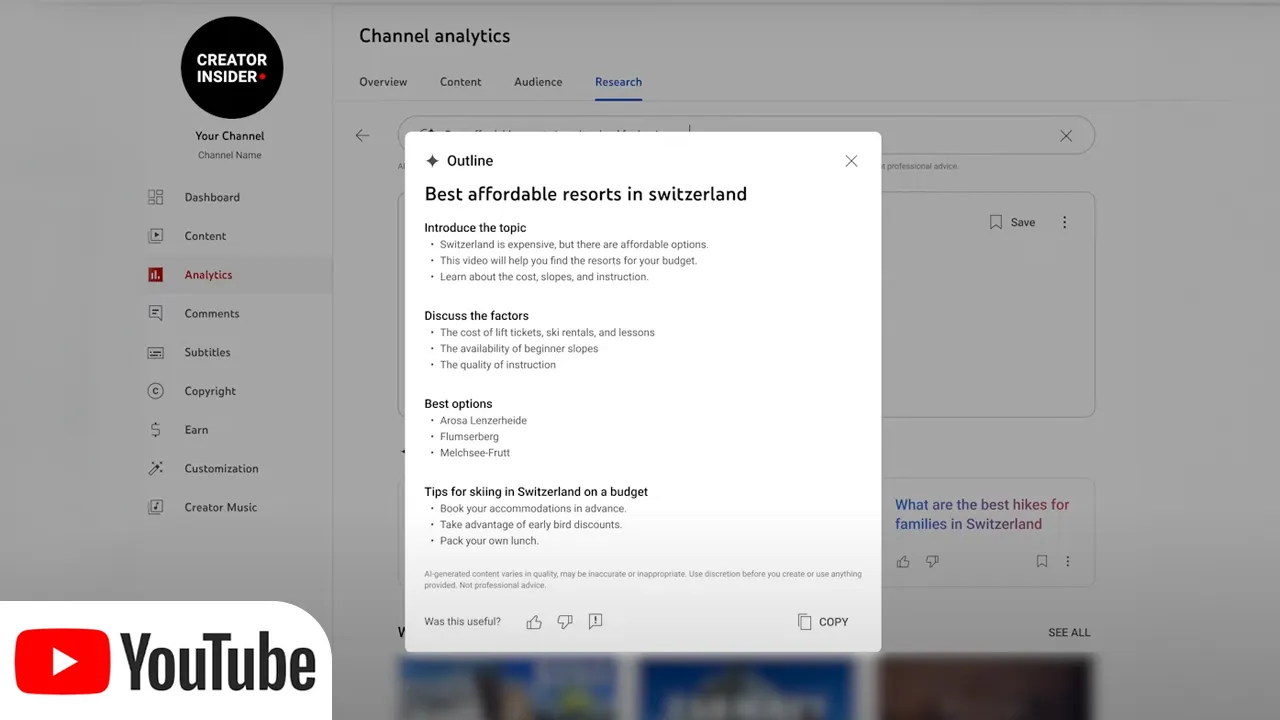Click the Earn dollar sign icon
1280x720 pixels.
[x=156, y=430]
